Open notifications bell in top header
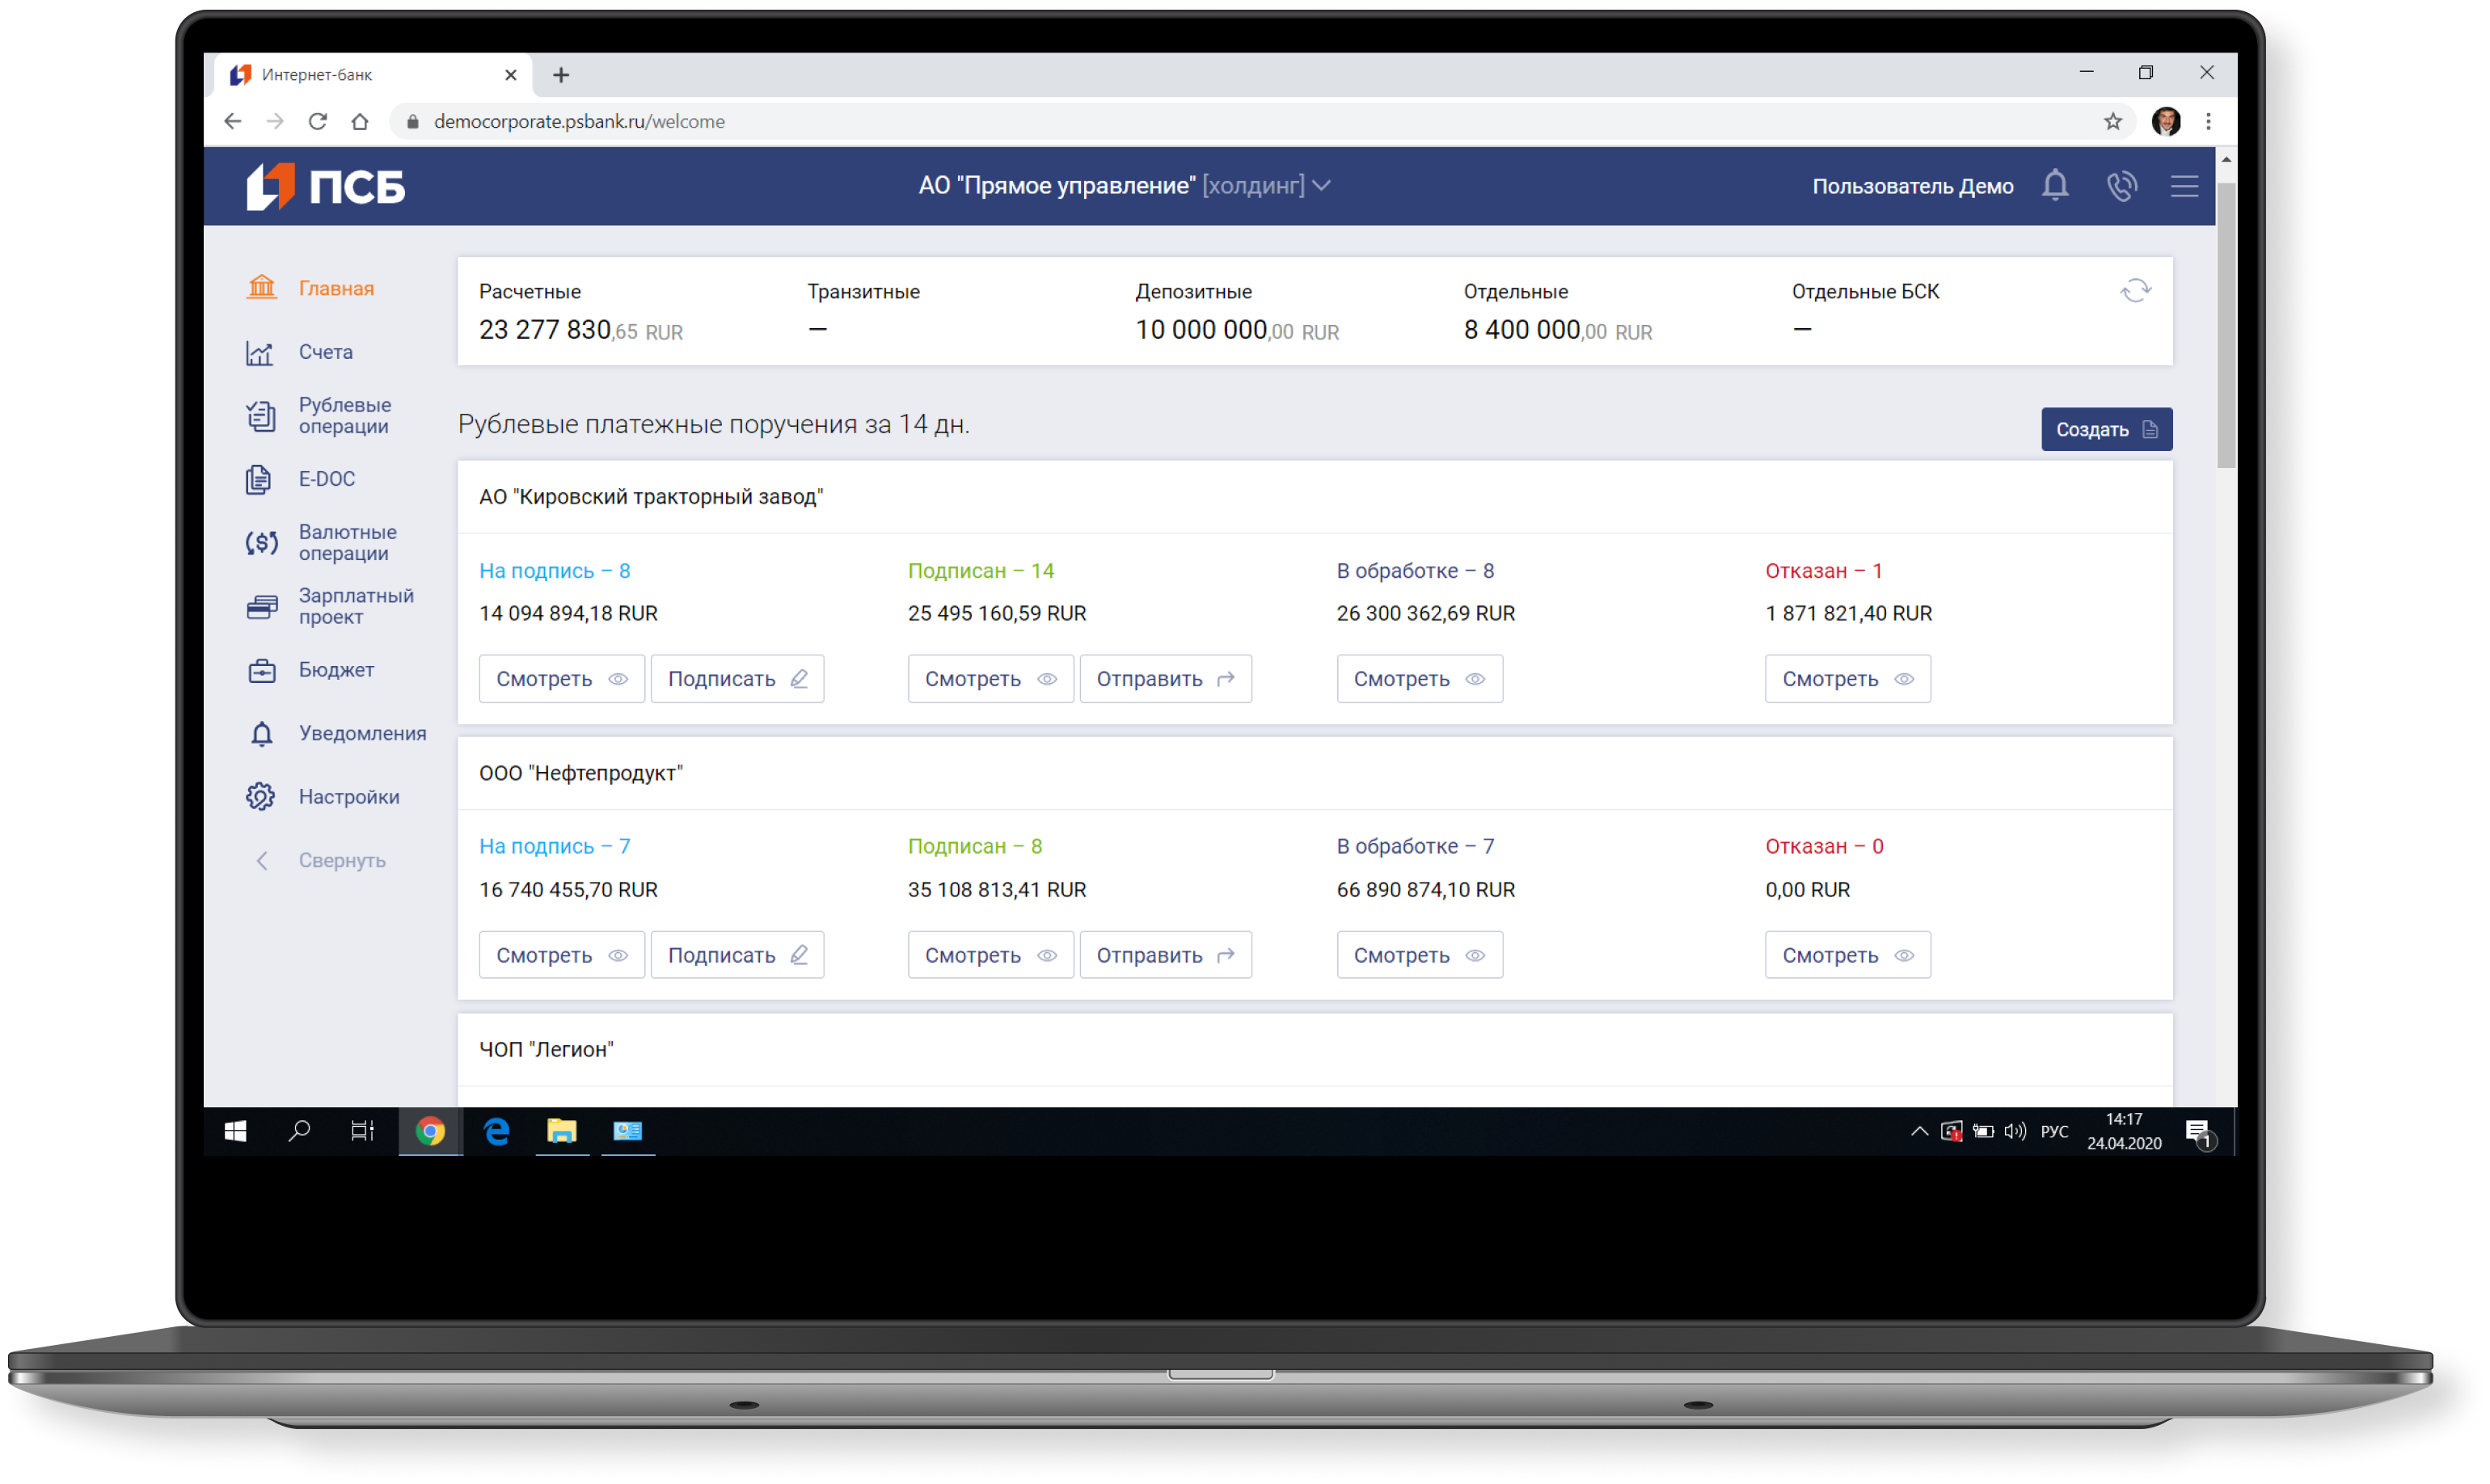This screenshot has width=2490, height=1484. coord(2055,186)
